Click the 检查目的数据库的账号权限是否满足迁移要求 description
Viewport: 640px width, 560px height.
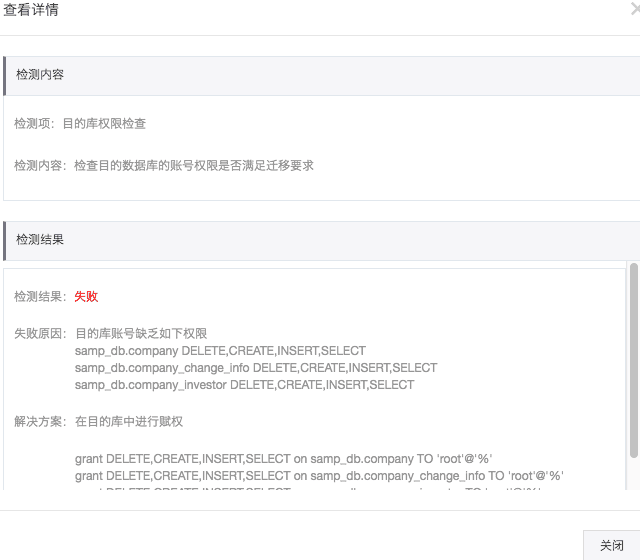(x=194, y=165)
